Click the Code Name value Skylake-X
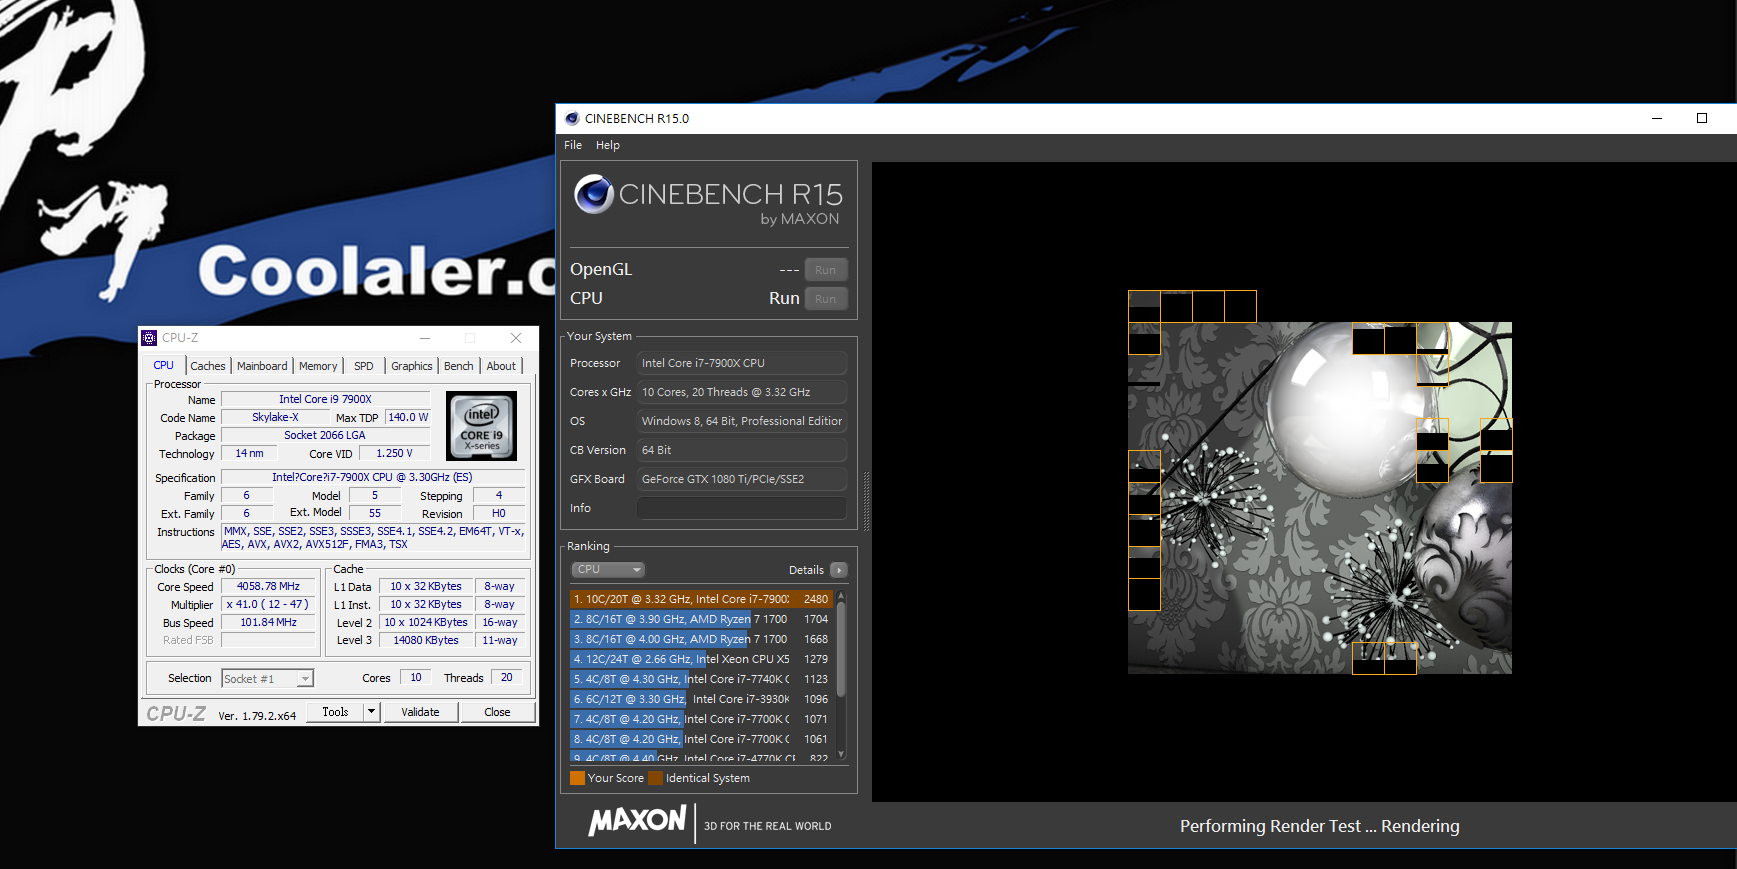Image resolution: width=1737 pixels, height=869 pixels. coord(275,417)
